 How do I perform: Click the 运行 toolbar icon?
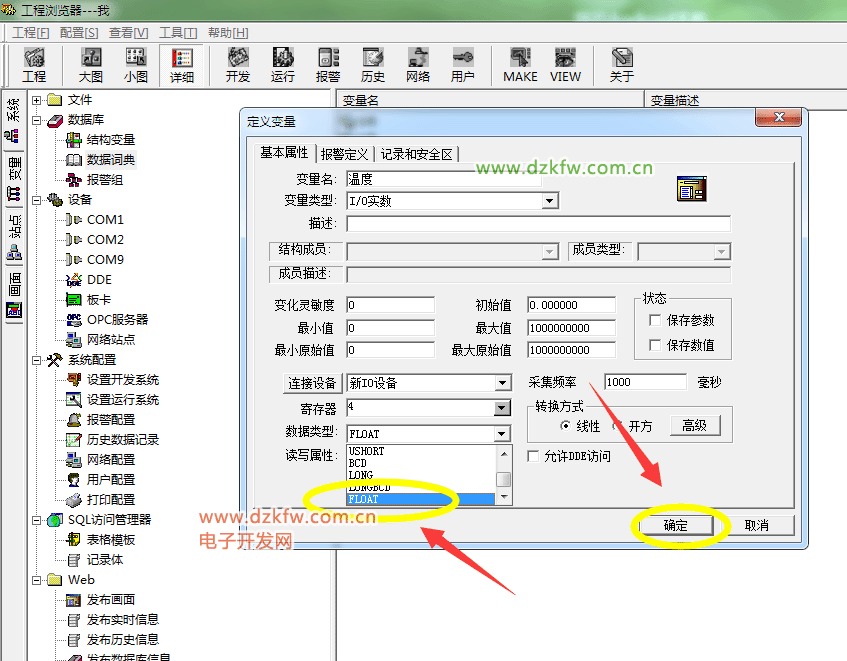click(x=283, y=65)
